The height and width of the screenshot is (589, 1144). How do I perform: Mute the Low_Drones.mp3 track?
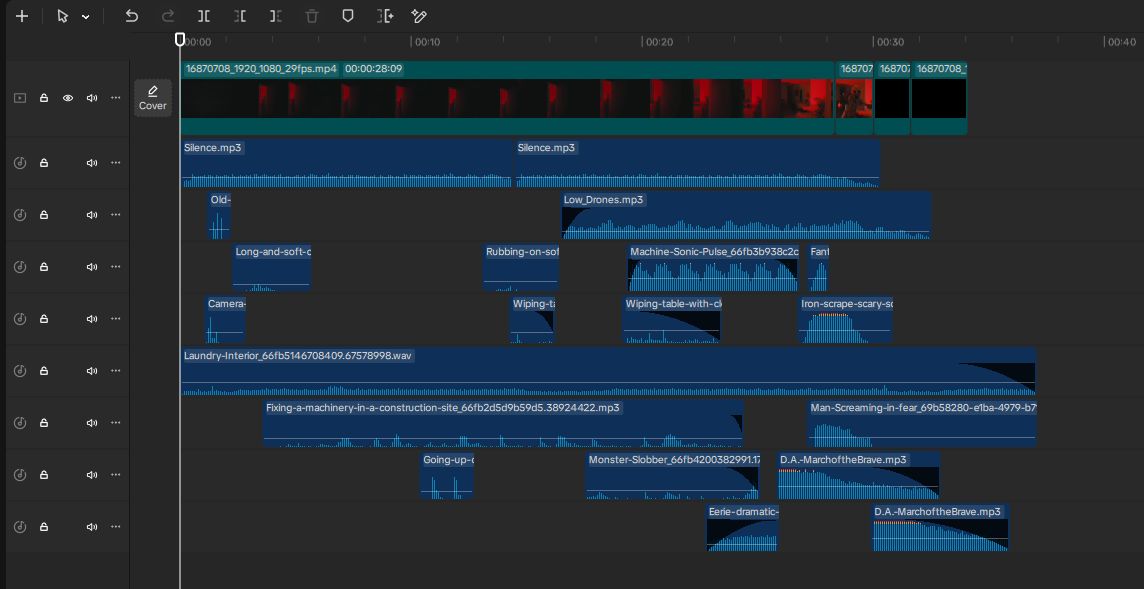[92, 215]
